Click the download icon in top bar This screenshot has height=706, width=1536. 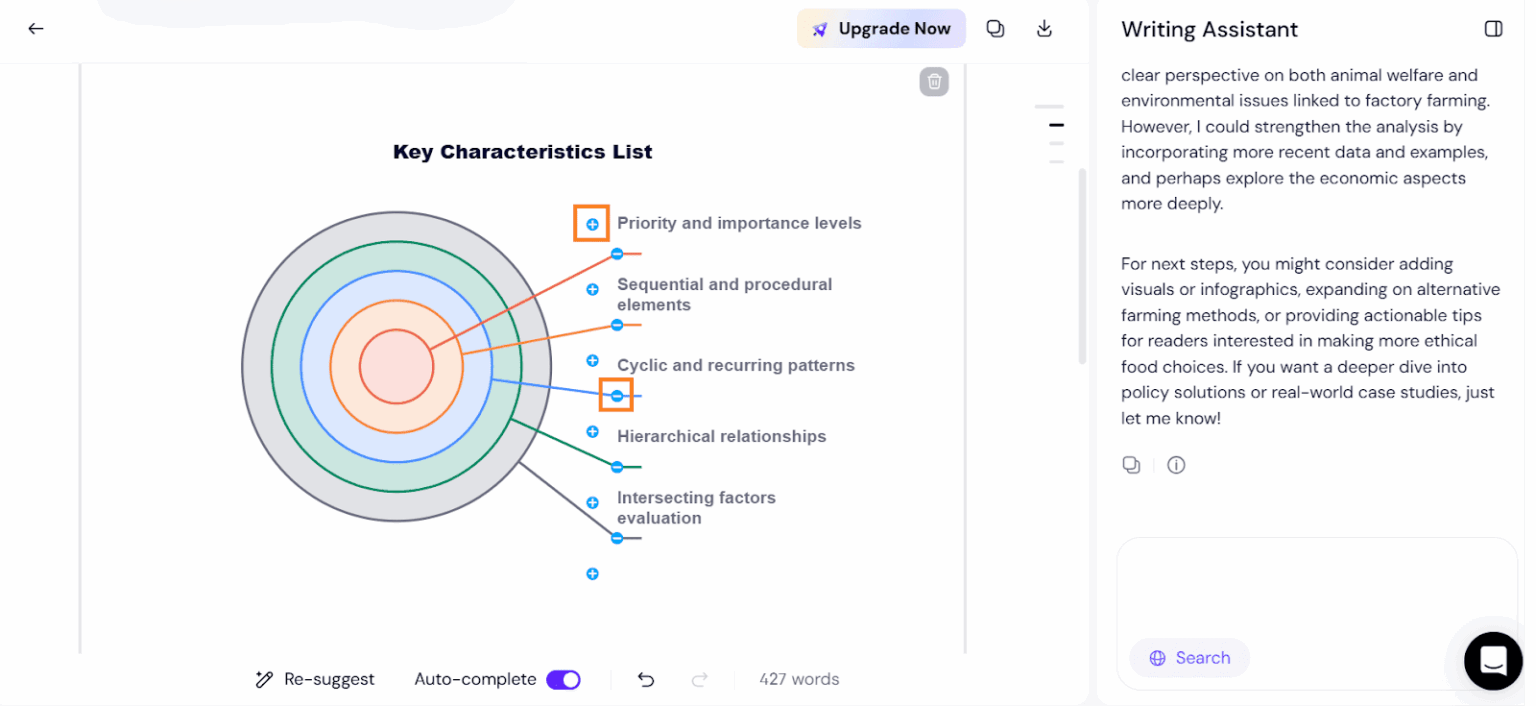pos(1044,28)
